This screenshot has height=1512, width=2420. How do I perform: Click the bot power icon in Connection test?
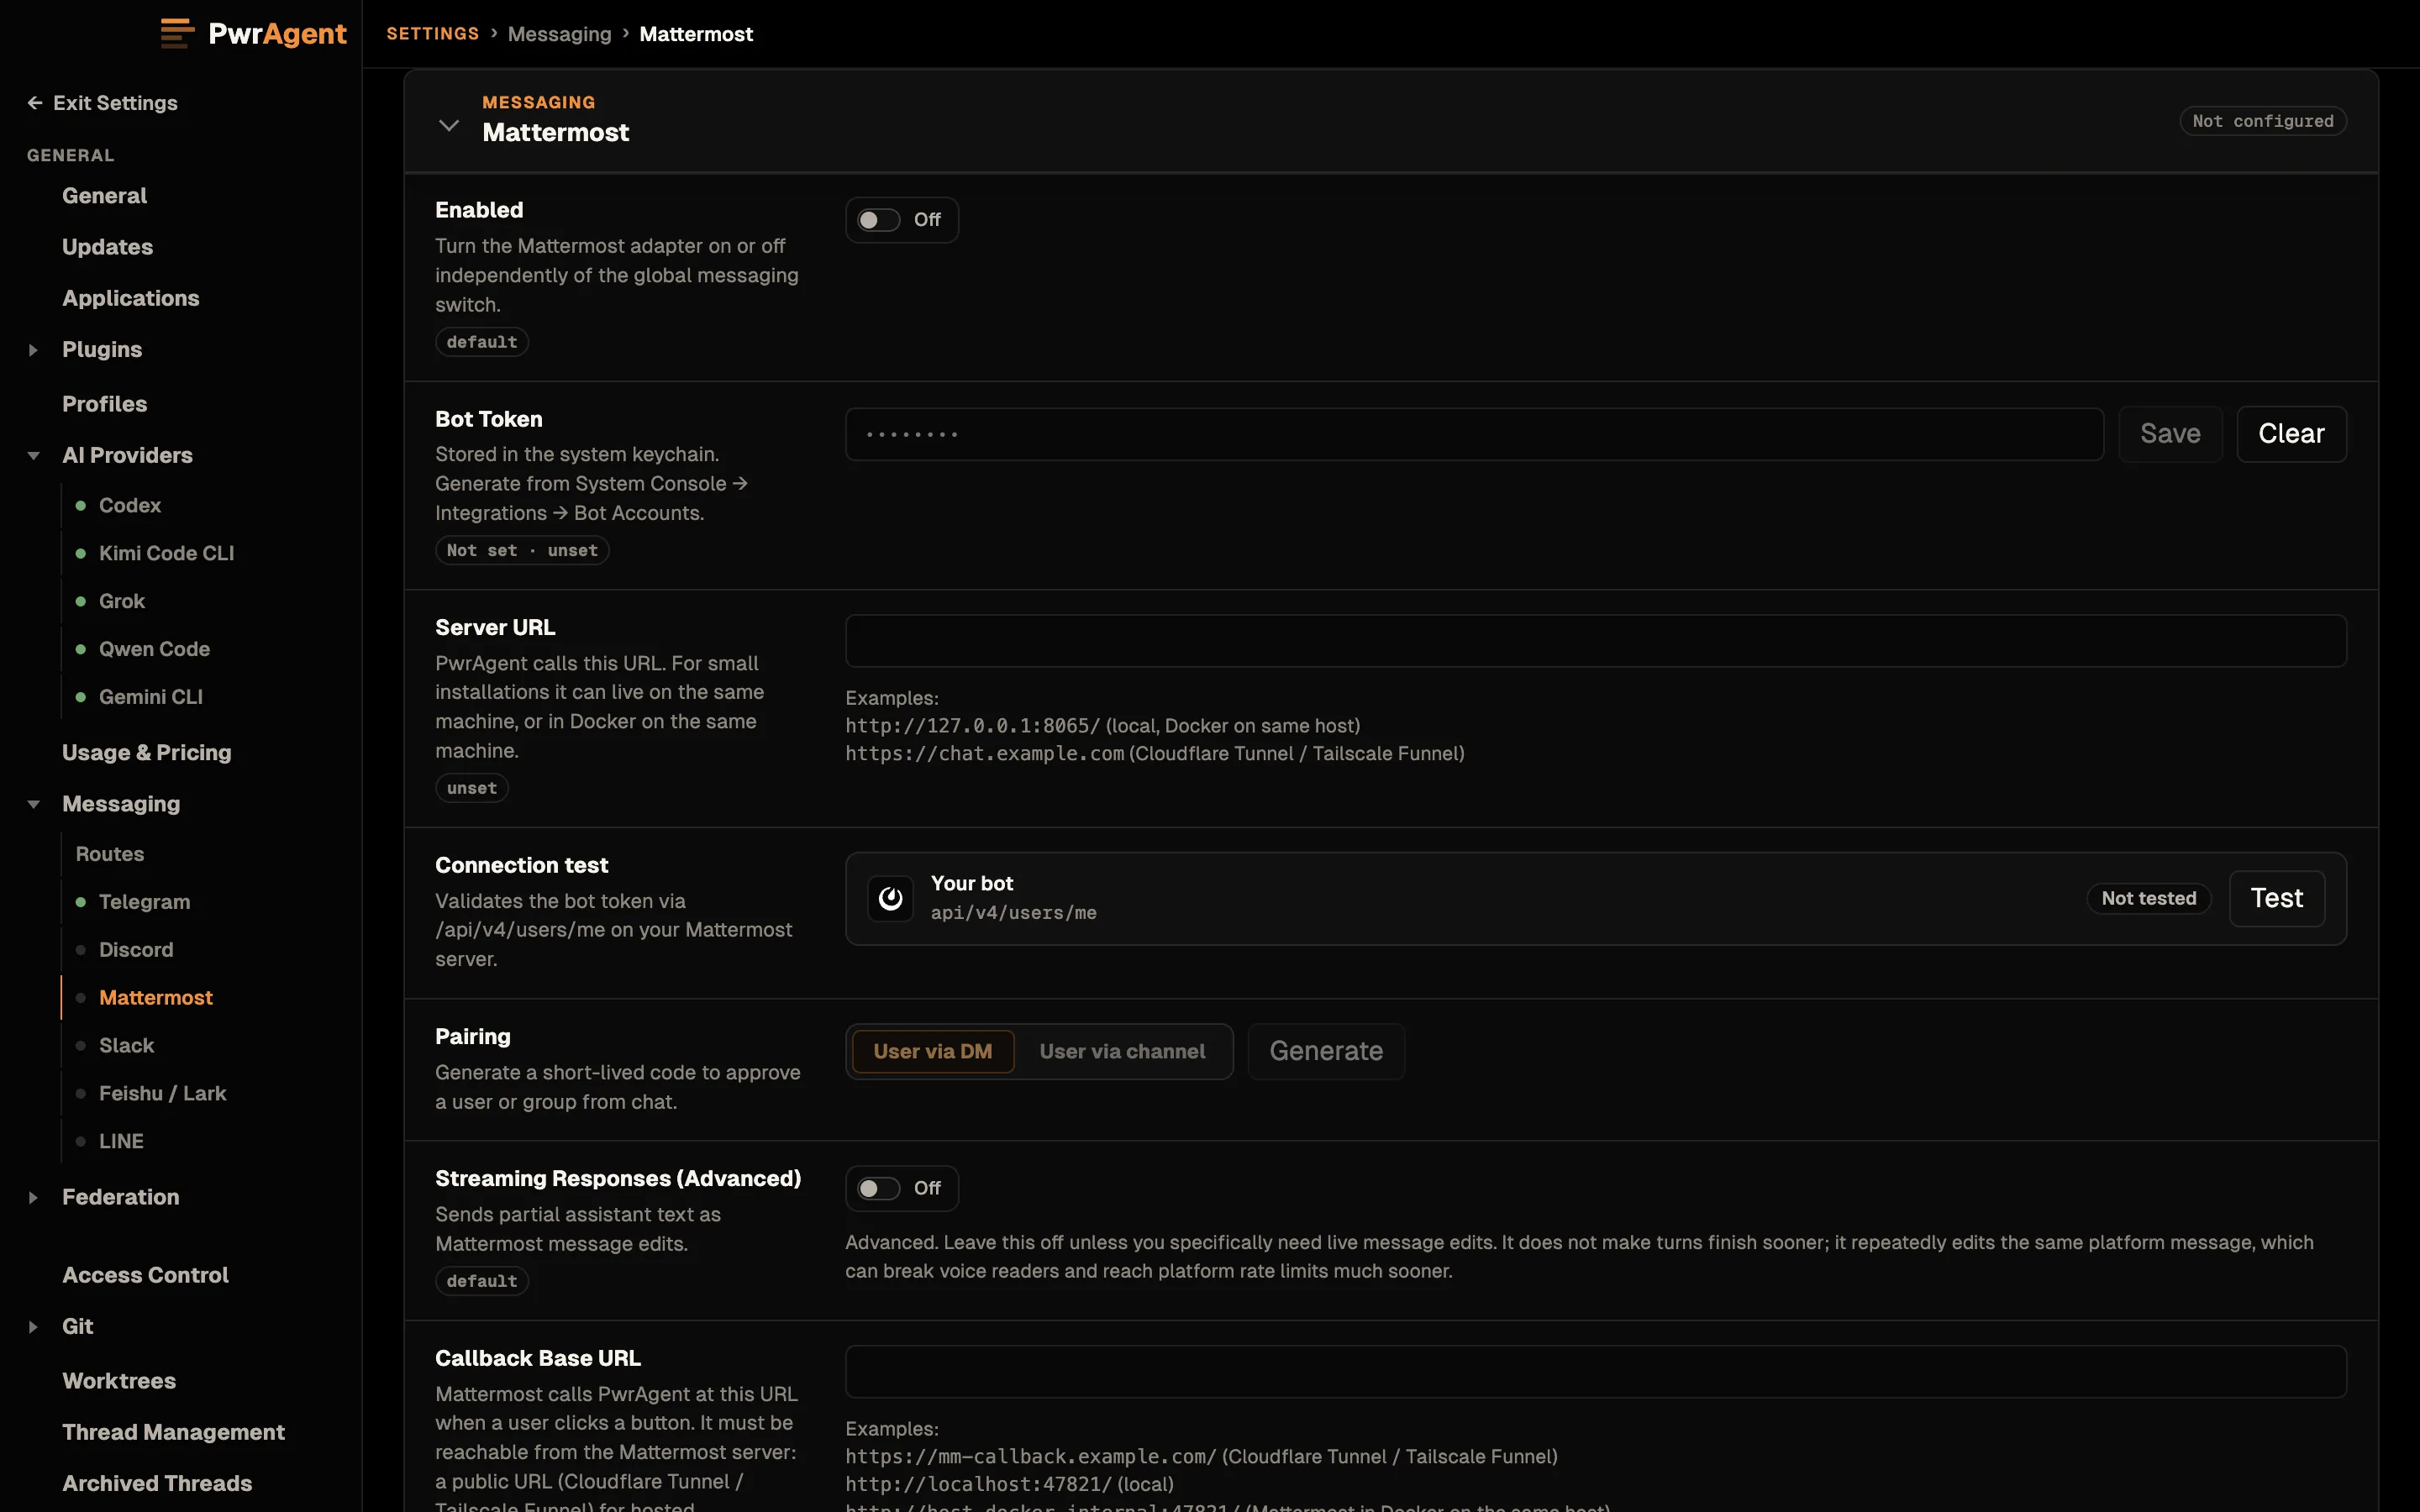pos(890,898)
